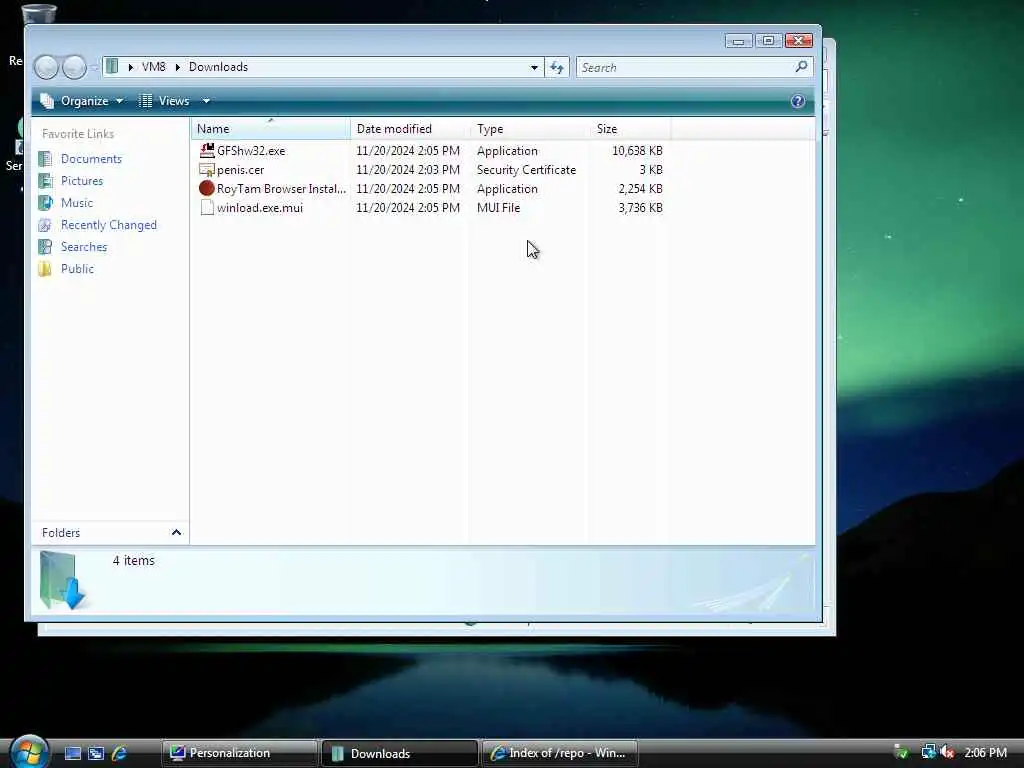Click the Searches icon in Favorite Links
The width and height of the screenshot is (1024, 768).
[x=45, y=247]
